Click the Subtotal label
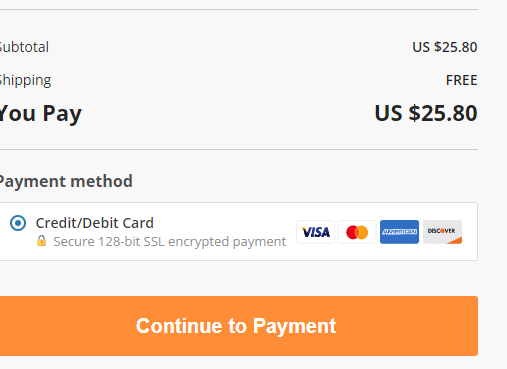This screenshot has width=507, height=369. click(x=24, y=47)
